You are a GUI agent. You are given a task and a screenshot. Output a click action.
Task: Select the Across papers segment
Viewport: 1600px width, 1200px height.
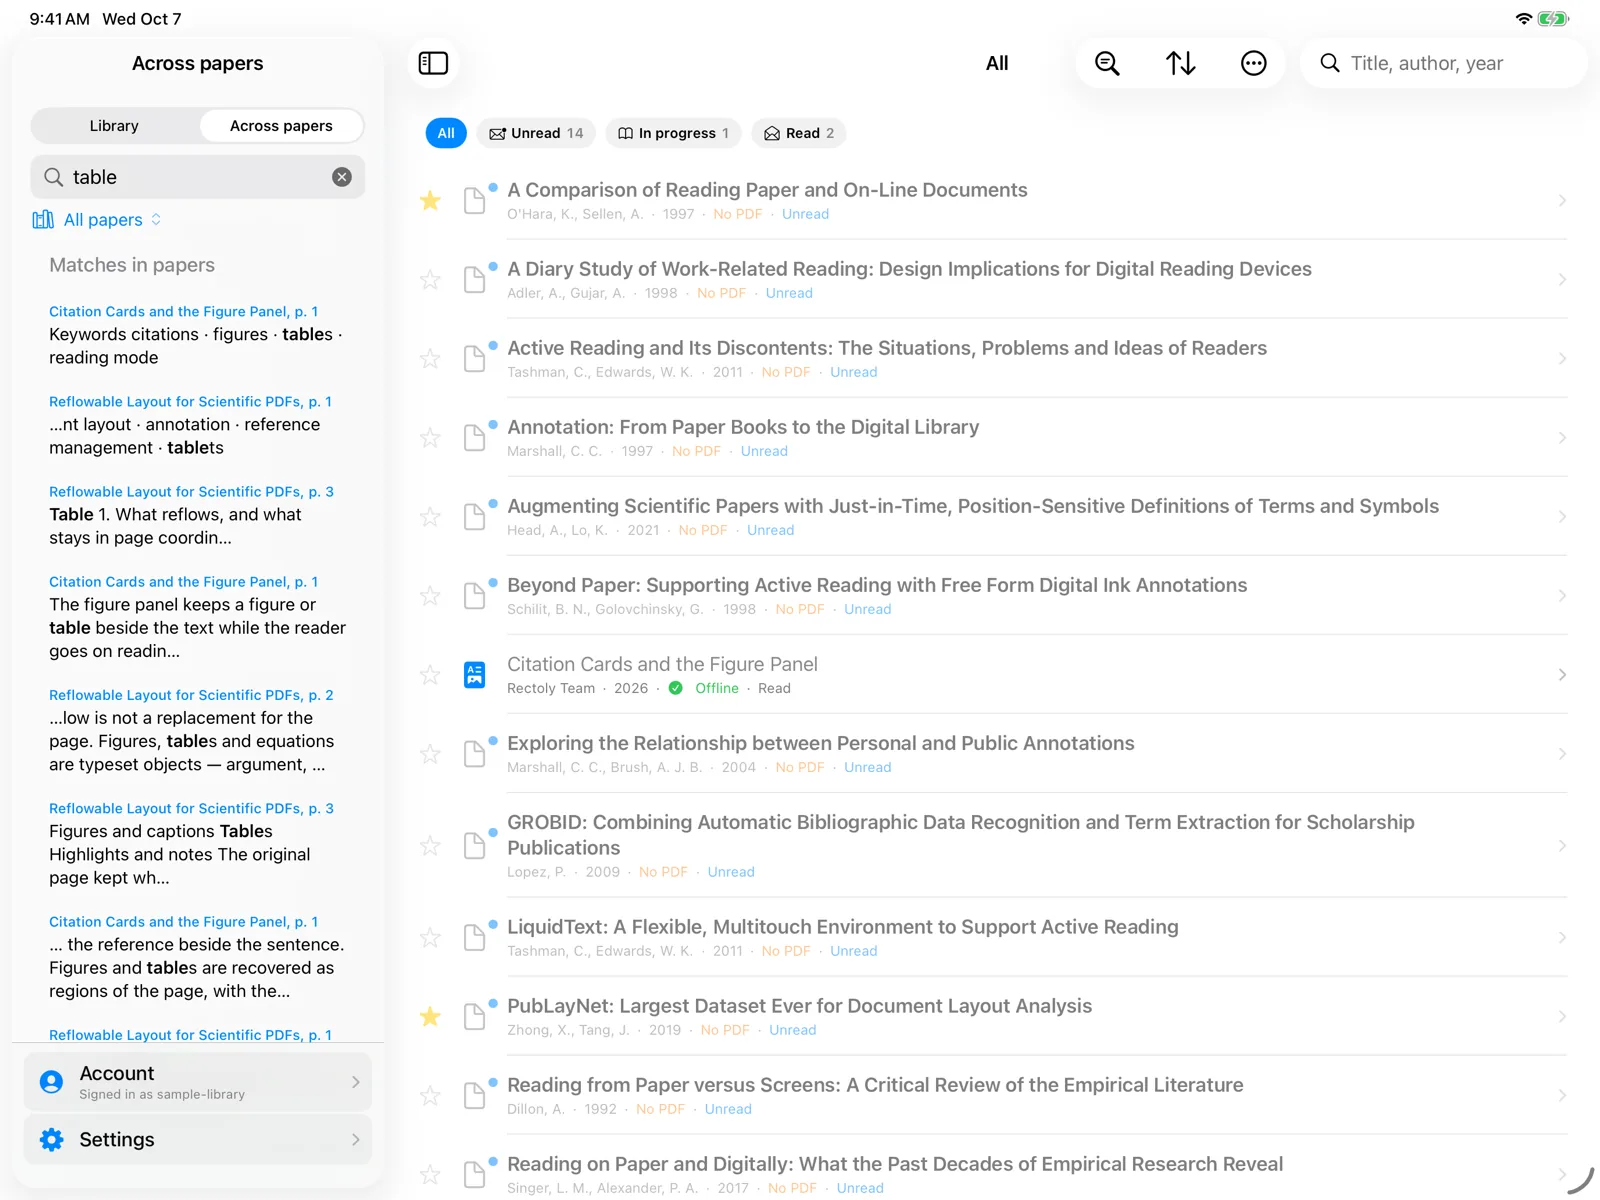click(281, 126)
